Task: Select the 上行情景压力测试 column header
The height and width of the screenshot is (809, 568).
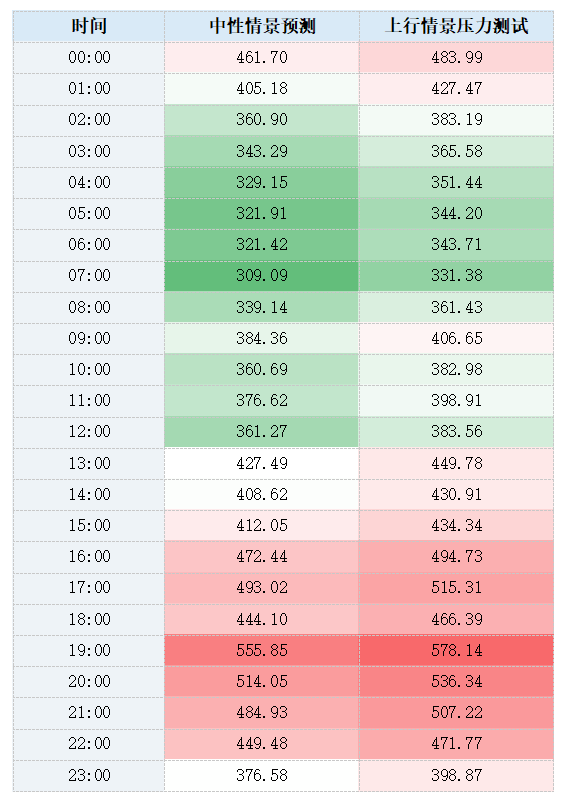Action: coord(457,26)
